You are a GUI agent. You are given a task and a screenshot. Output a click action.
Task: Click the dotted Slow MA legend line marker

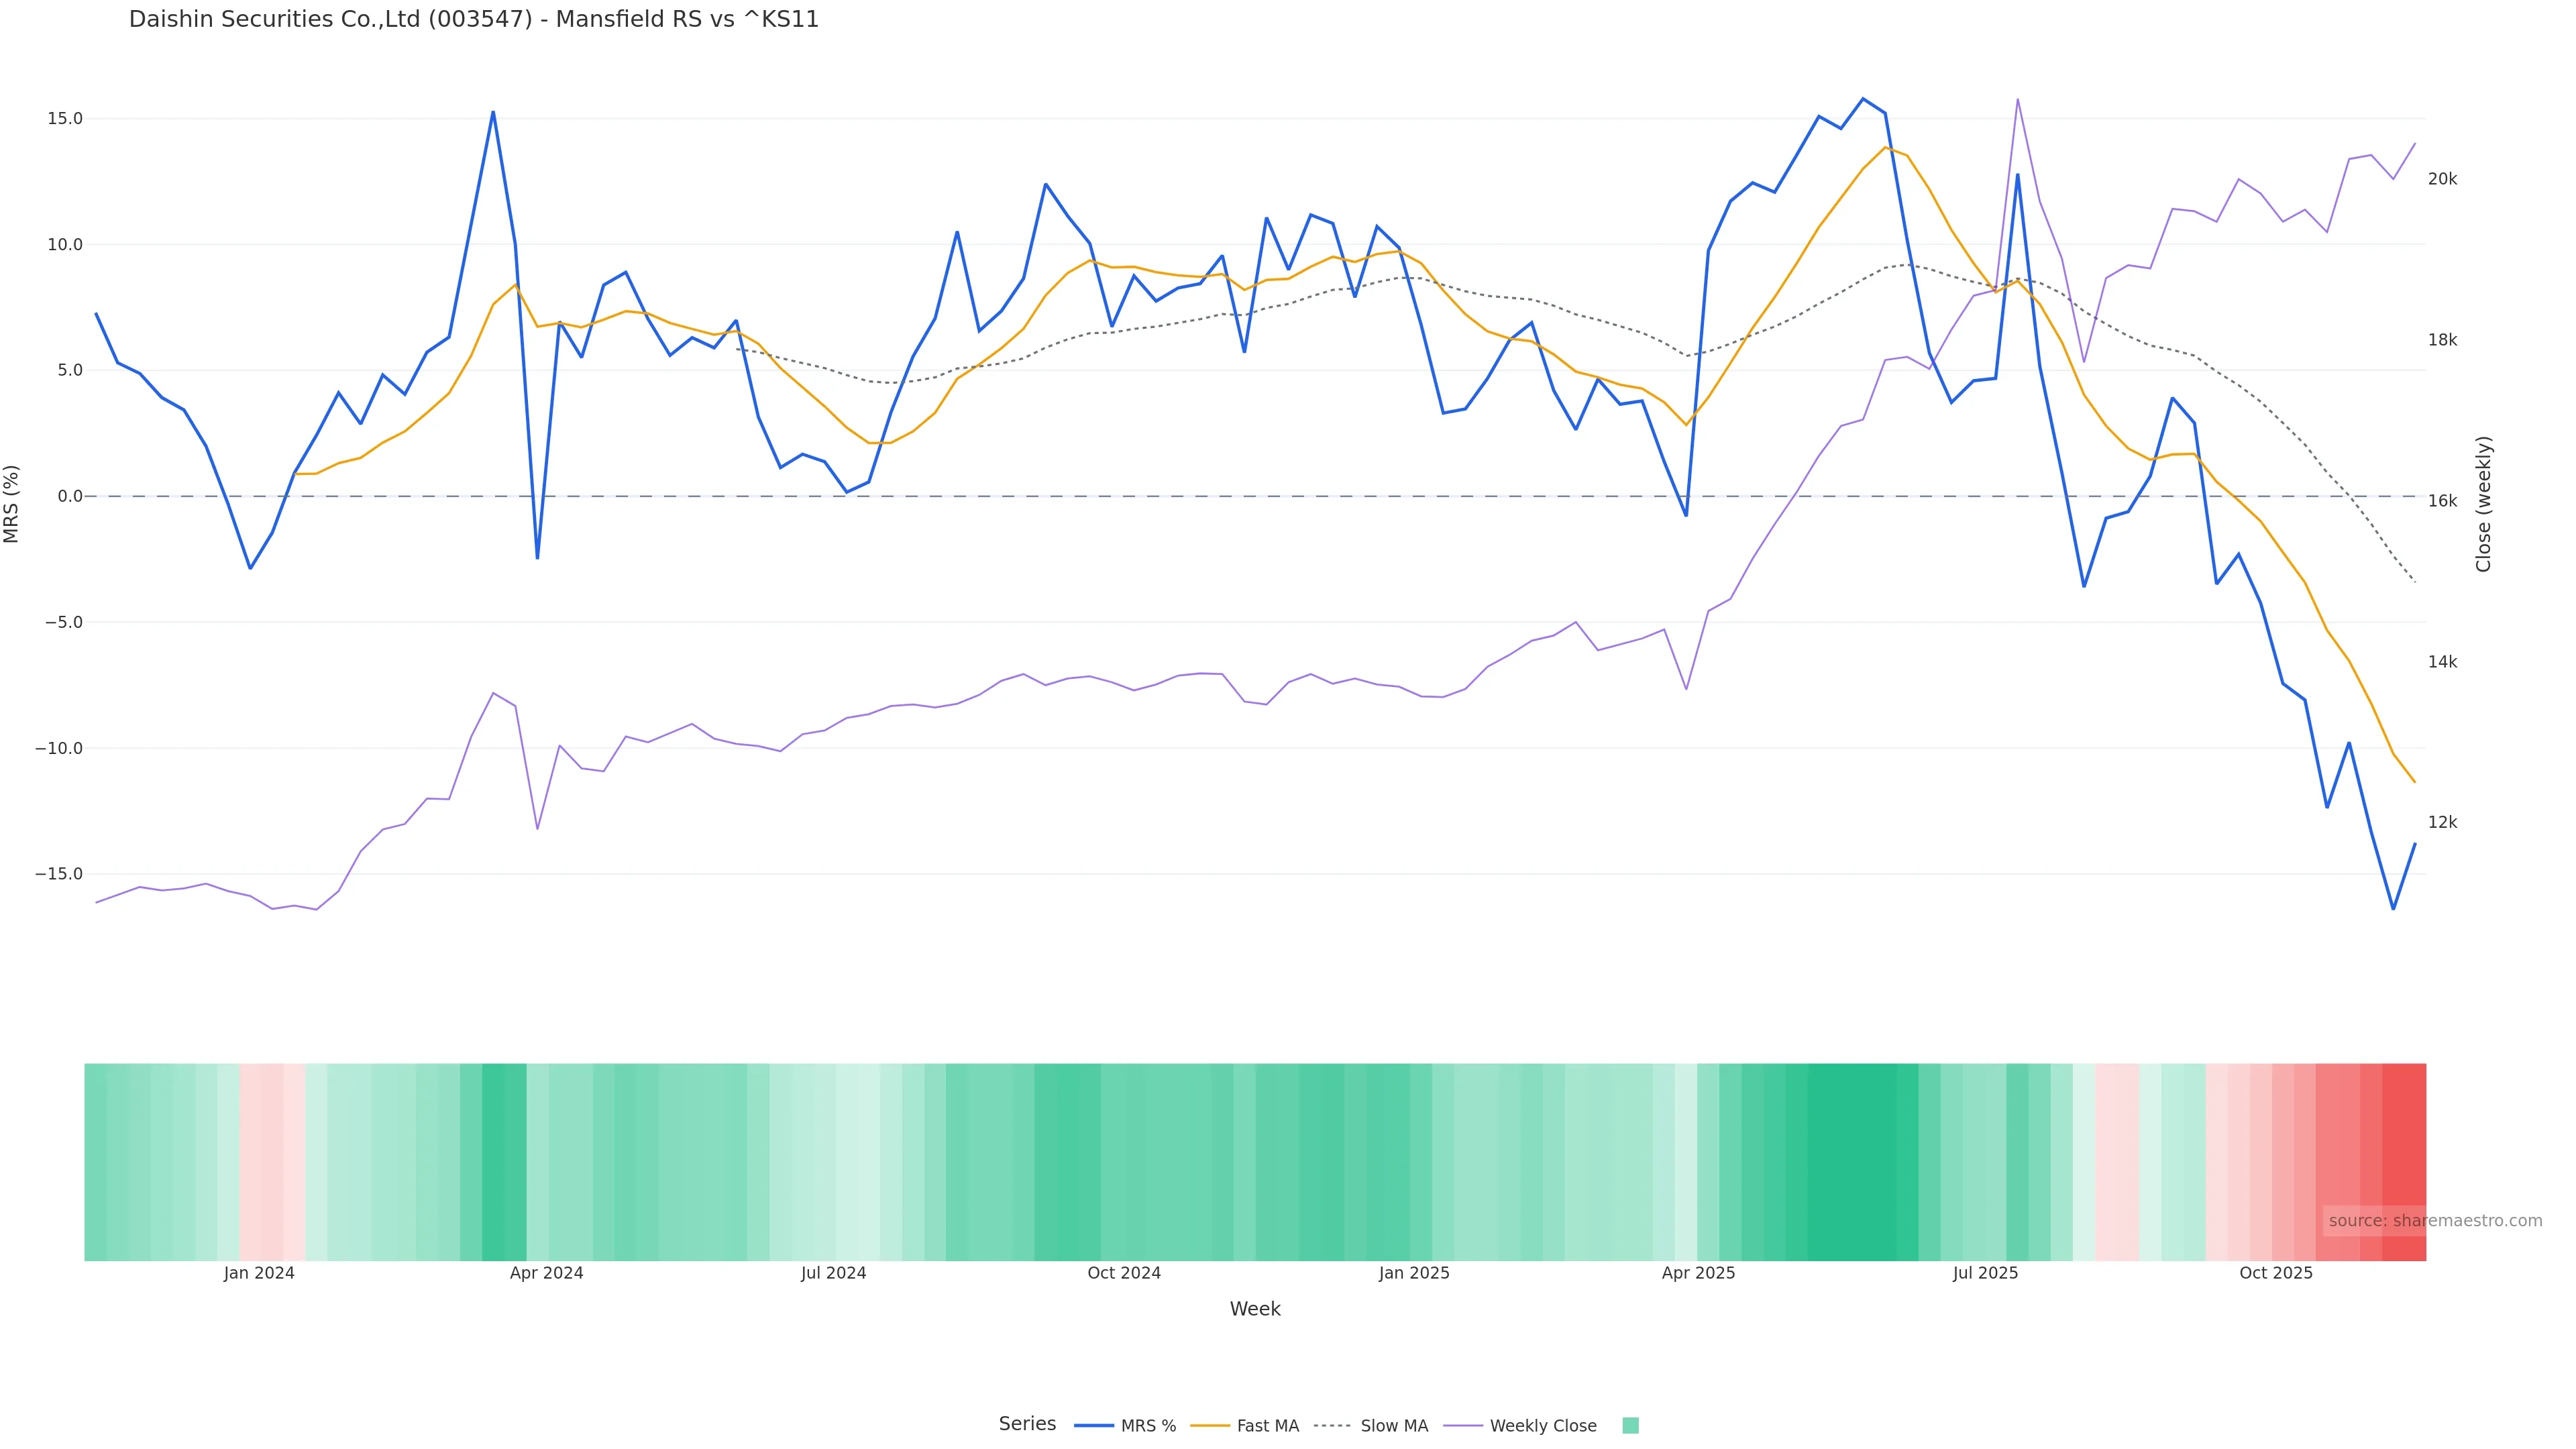1333,1426
